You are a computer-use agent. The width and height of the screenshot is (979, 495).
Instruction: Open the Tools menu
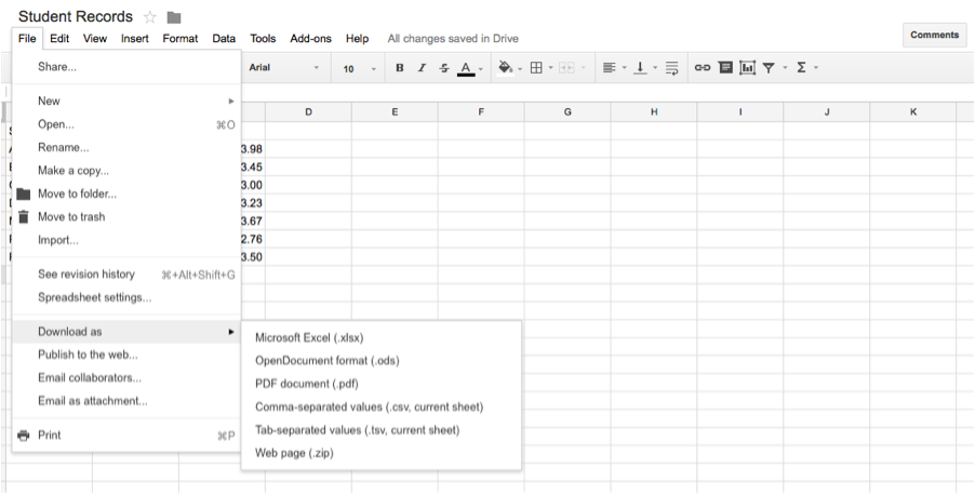[263, 39]
